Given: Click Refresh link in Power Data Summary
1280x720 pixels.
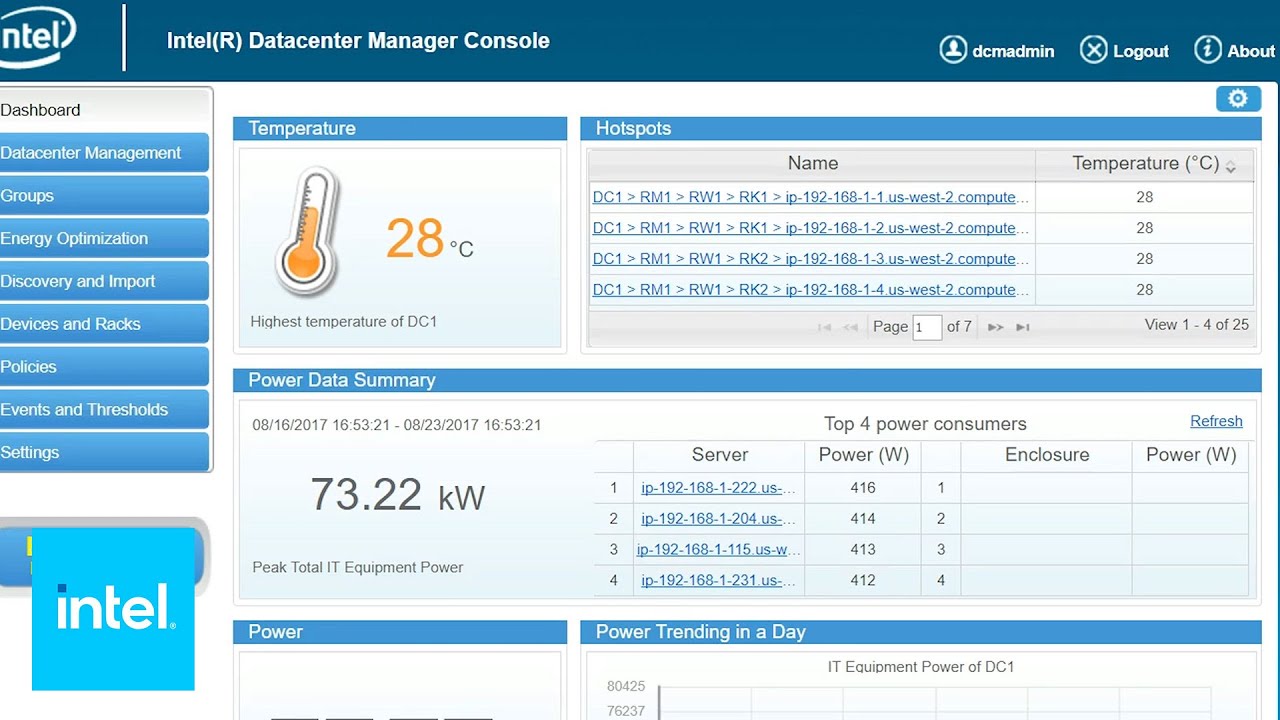Looking at the screenshot, I should pyautogui.click(x=1216, y=421).
